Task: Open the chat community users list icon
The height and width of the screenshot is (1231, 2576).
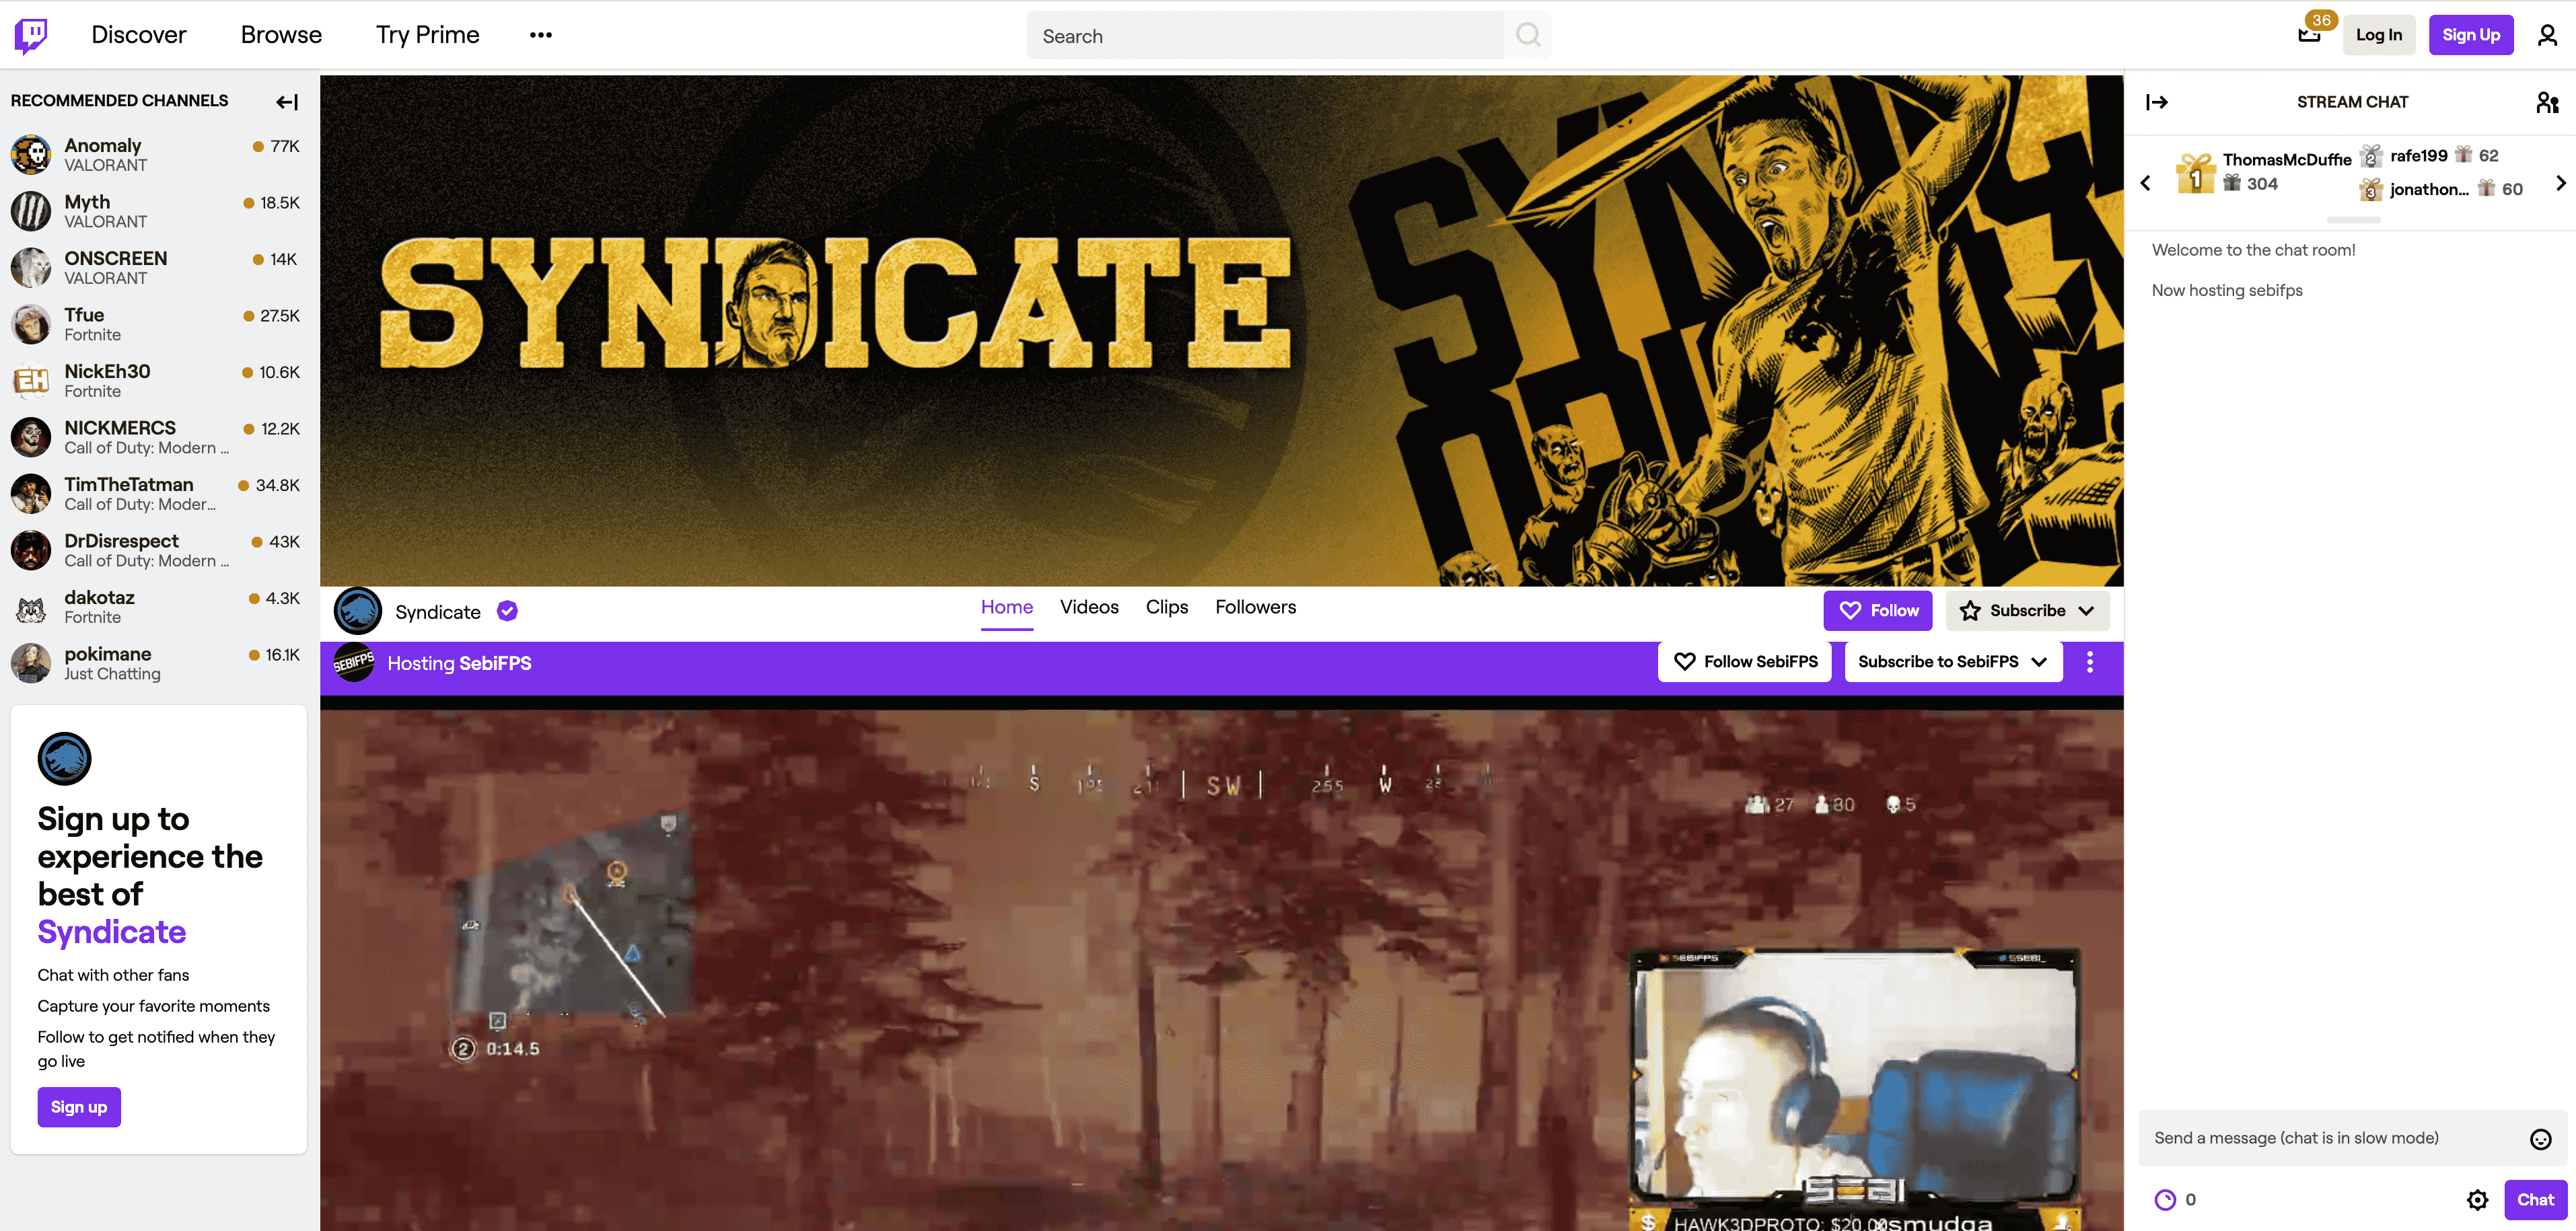Action: [2547, 102]
